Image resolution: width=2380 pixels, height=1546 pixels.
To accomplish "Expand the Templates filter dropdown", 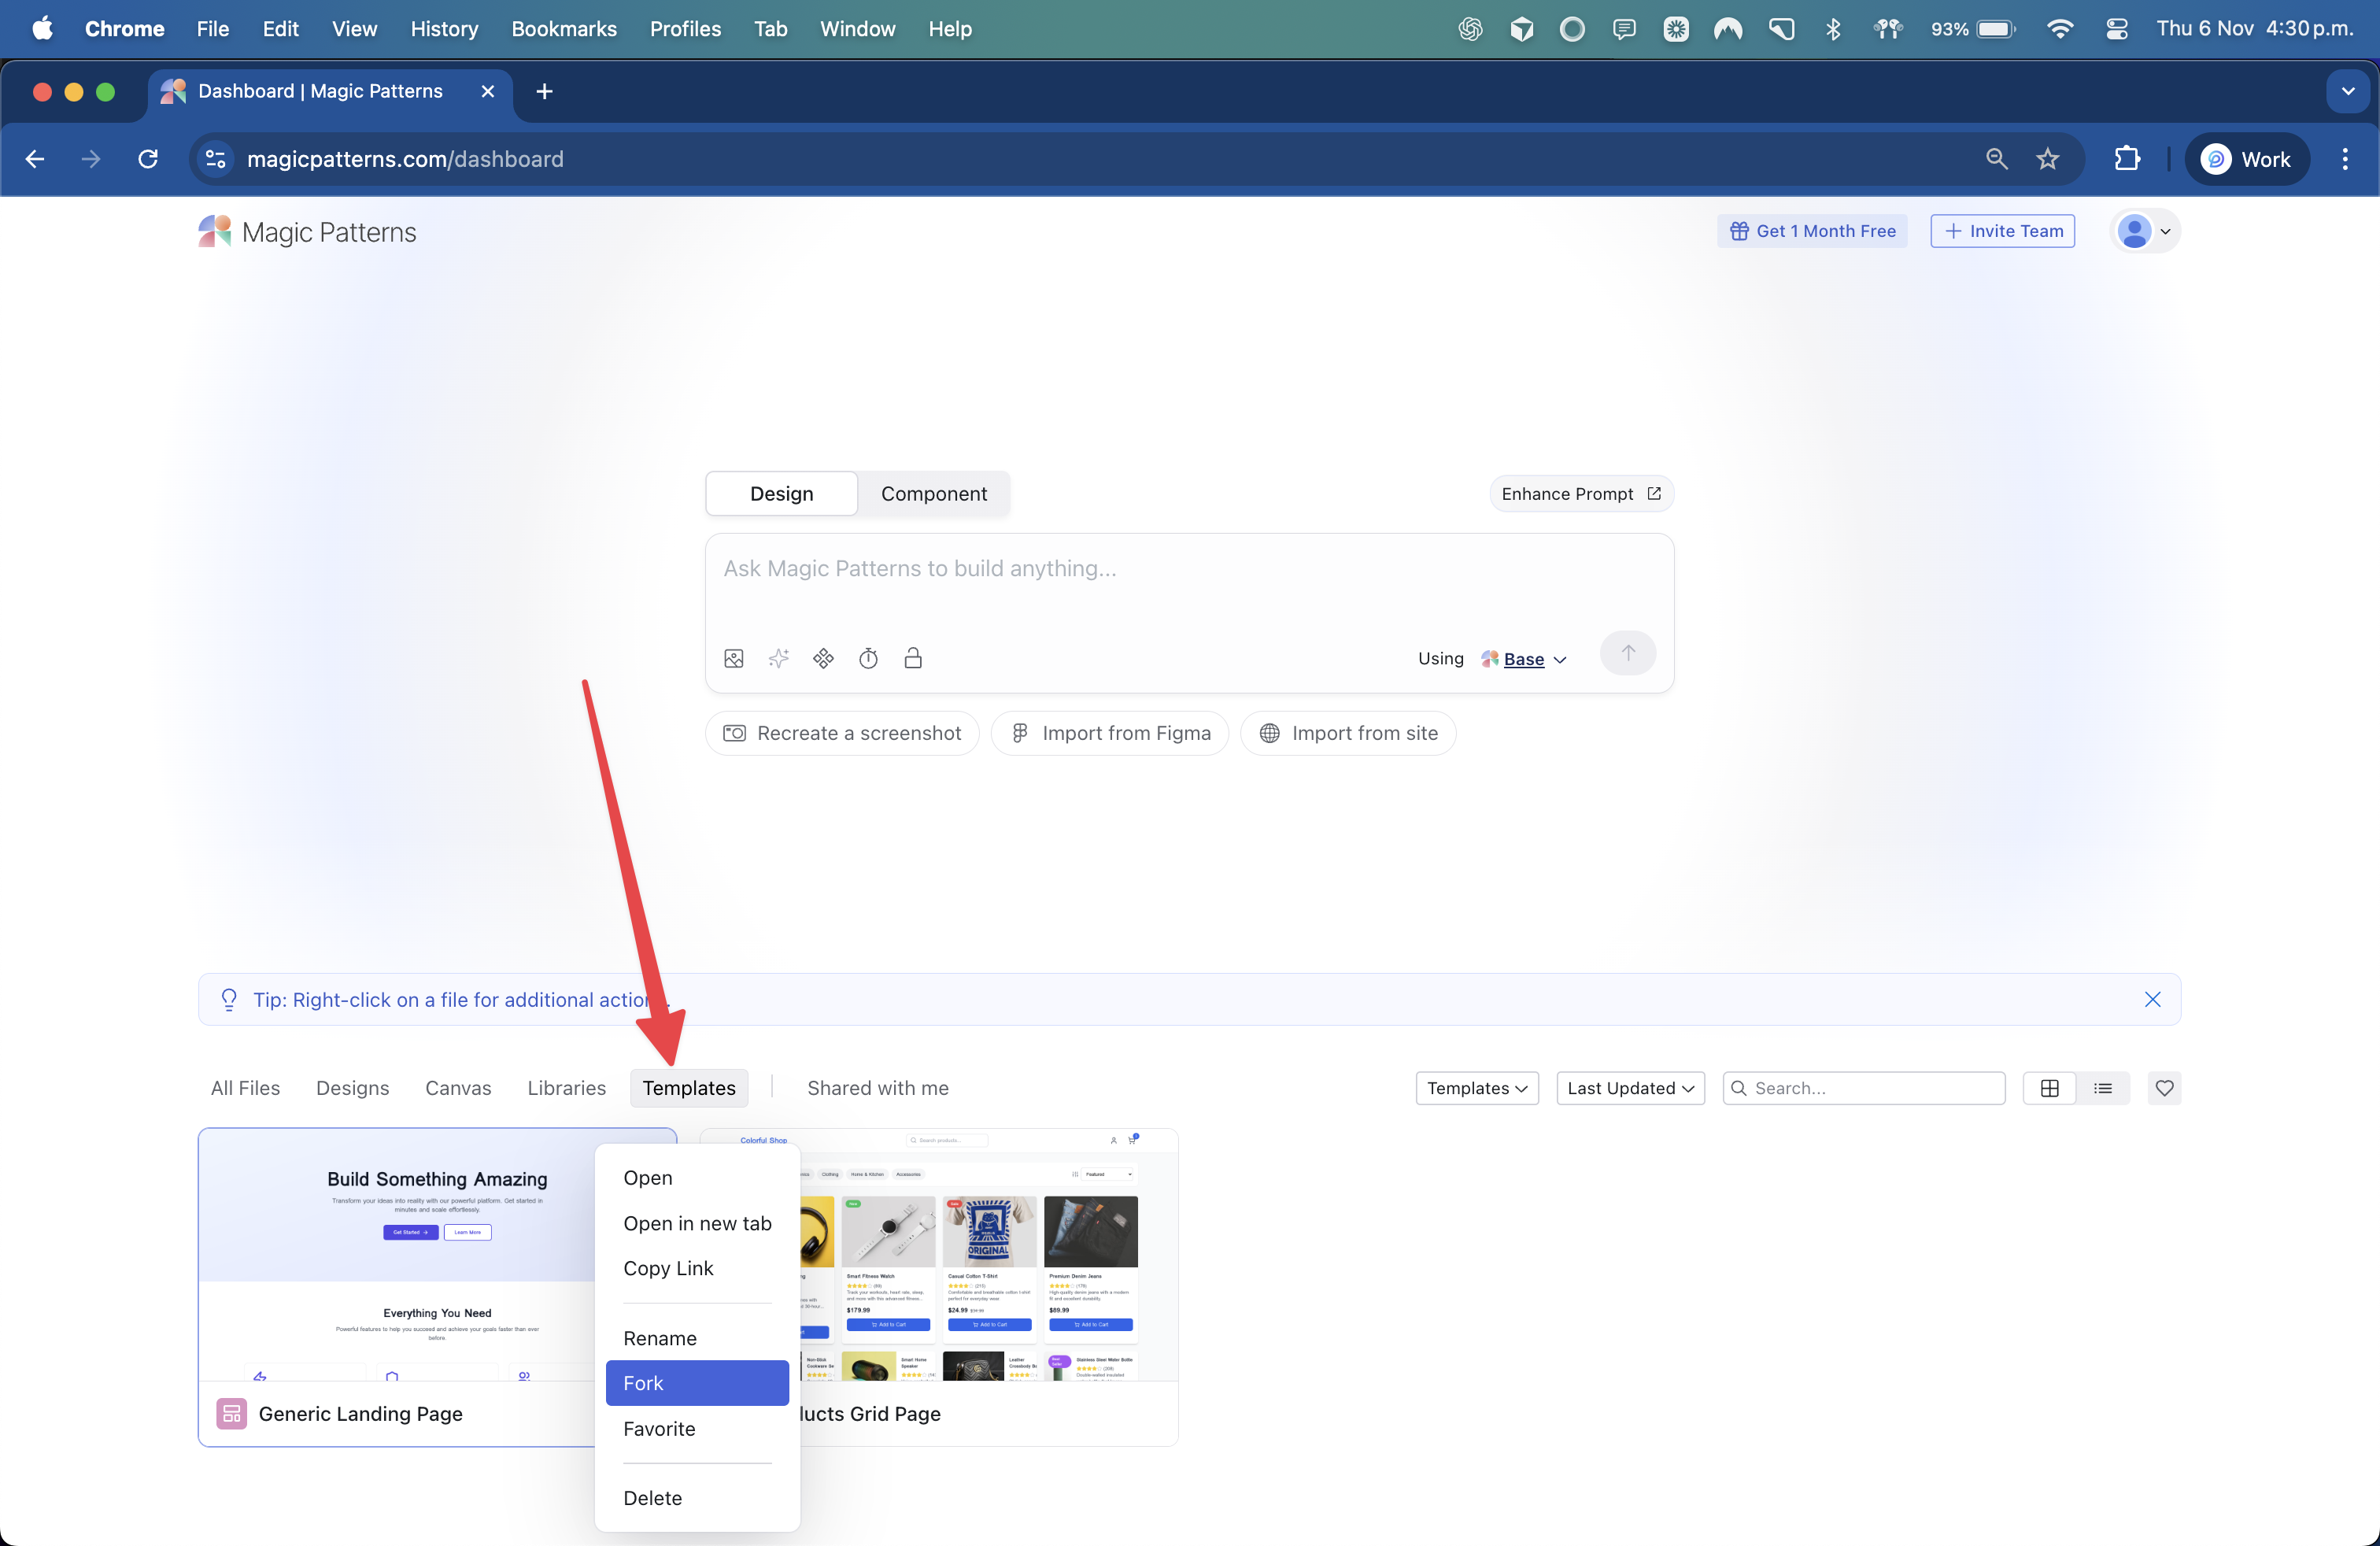I will tap(1476, 1088).
